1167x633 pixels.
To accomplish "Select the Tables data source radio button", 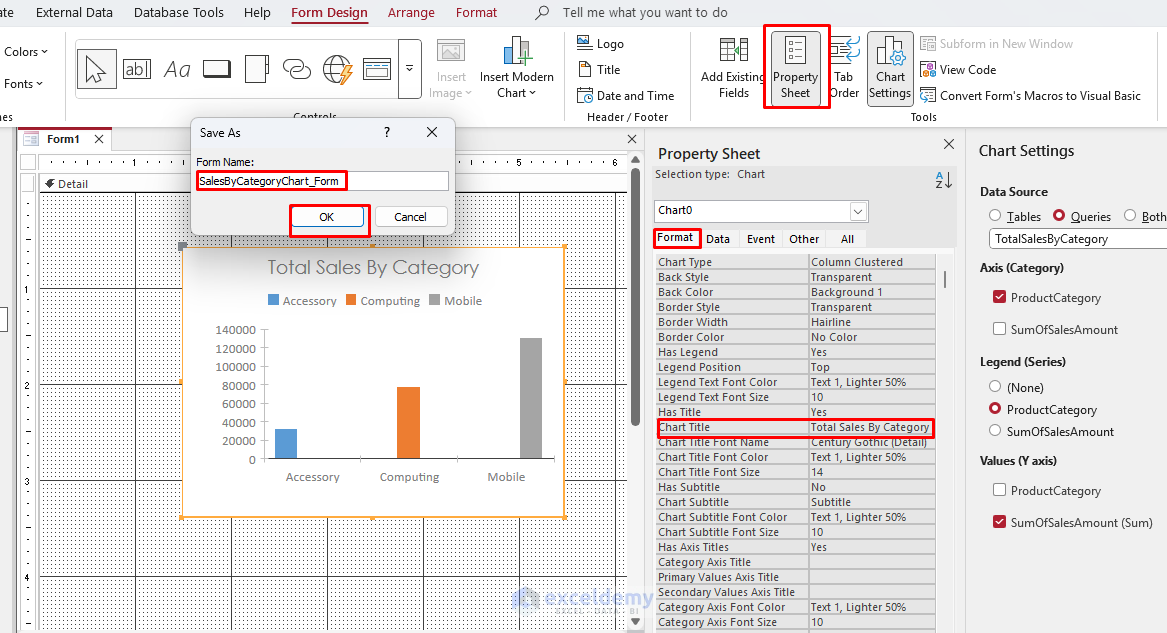I will (x=995, y=216).
